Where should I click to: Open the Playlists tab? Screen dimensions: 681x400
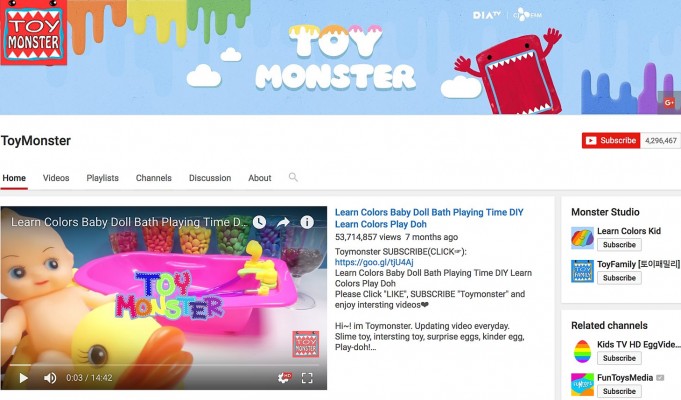tap(102, 178)
